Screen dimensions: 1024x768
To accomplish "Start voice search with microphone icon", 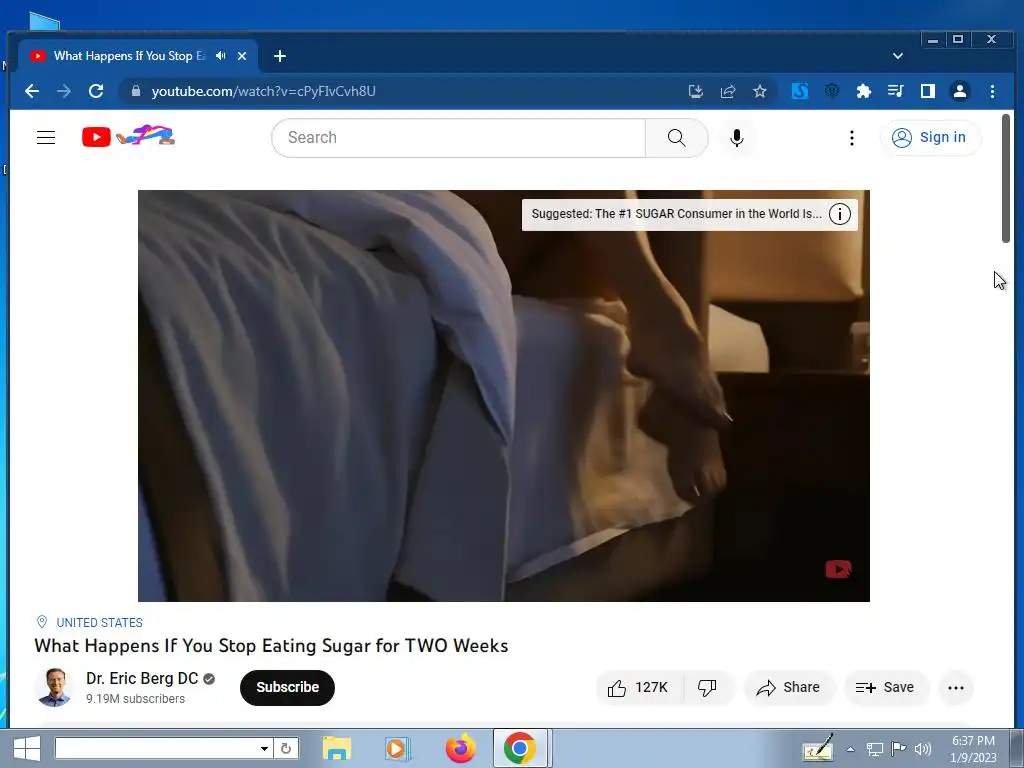I will (x=737, y=138).
